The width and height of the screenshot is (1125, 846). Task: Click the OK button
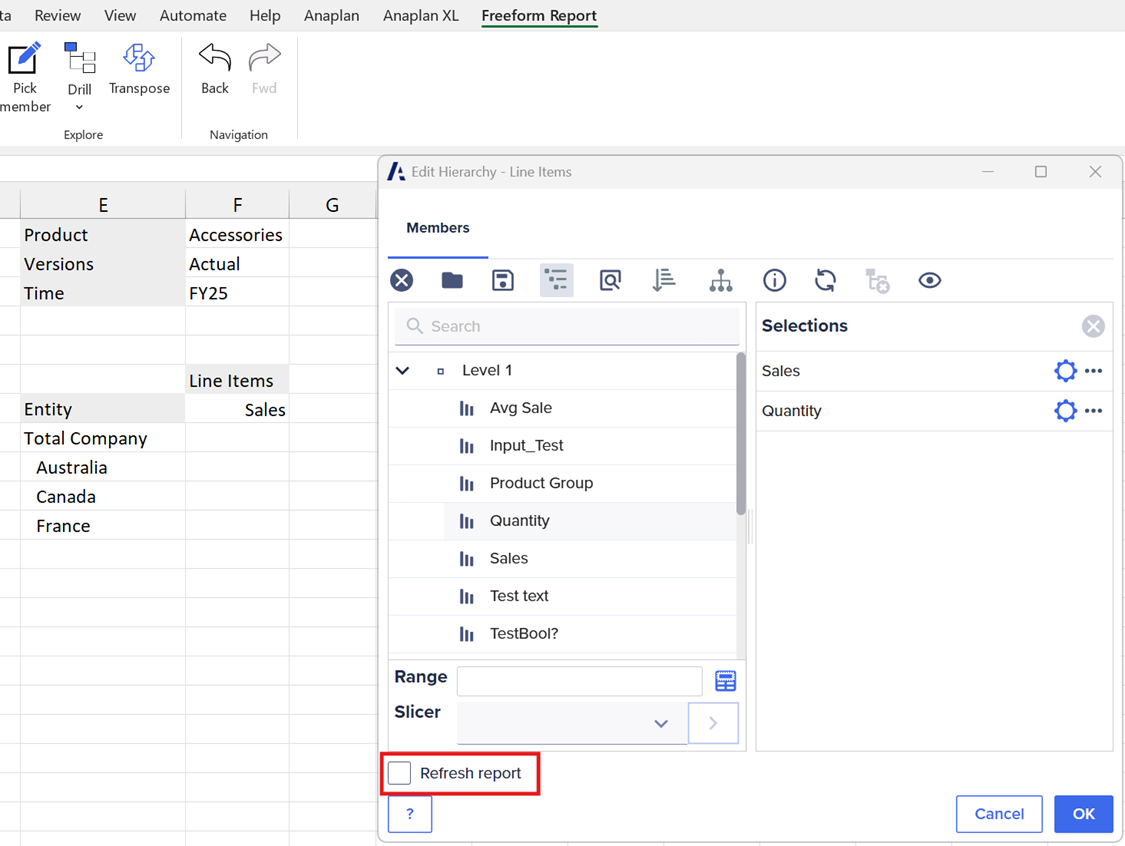[x=1083, y=814]
